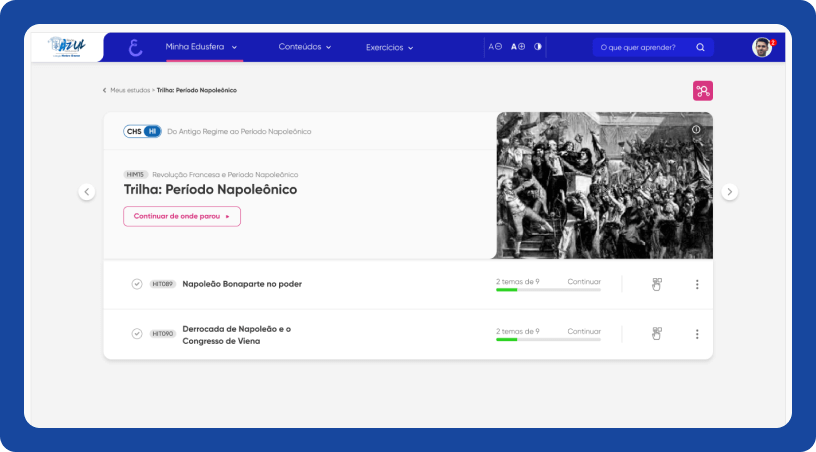
Task: Open the pink trail map icon
Action: [x=703, y=91]
